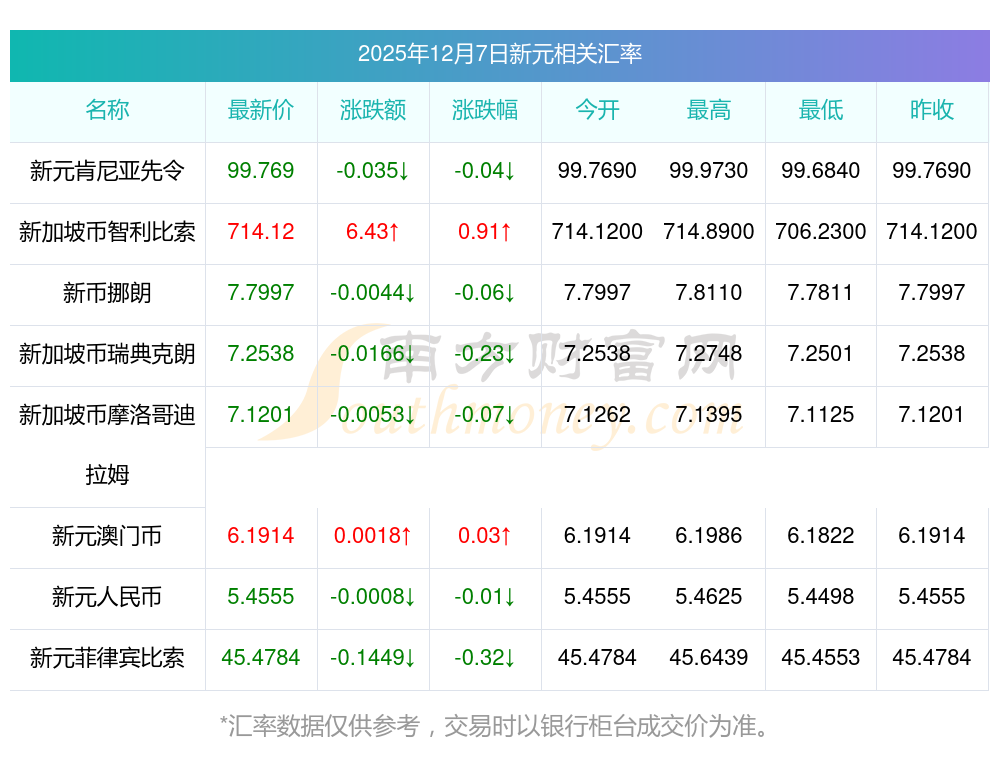Image resolution: width=1000 pixels, height=757 pixels.
Task: Click the -0.1449 change amount with down arrow
Action: [x=373, y=659]
